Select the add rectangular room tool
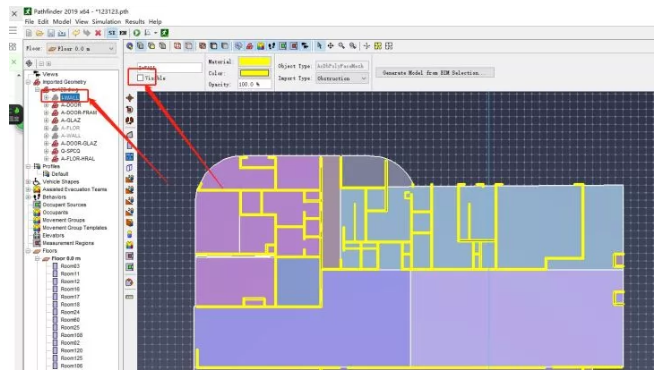This screenshot has width=657, height=375. click(129, 145)
